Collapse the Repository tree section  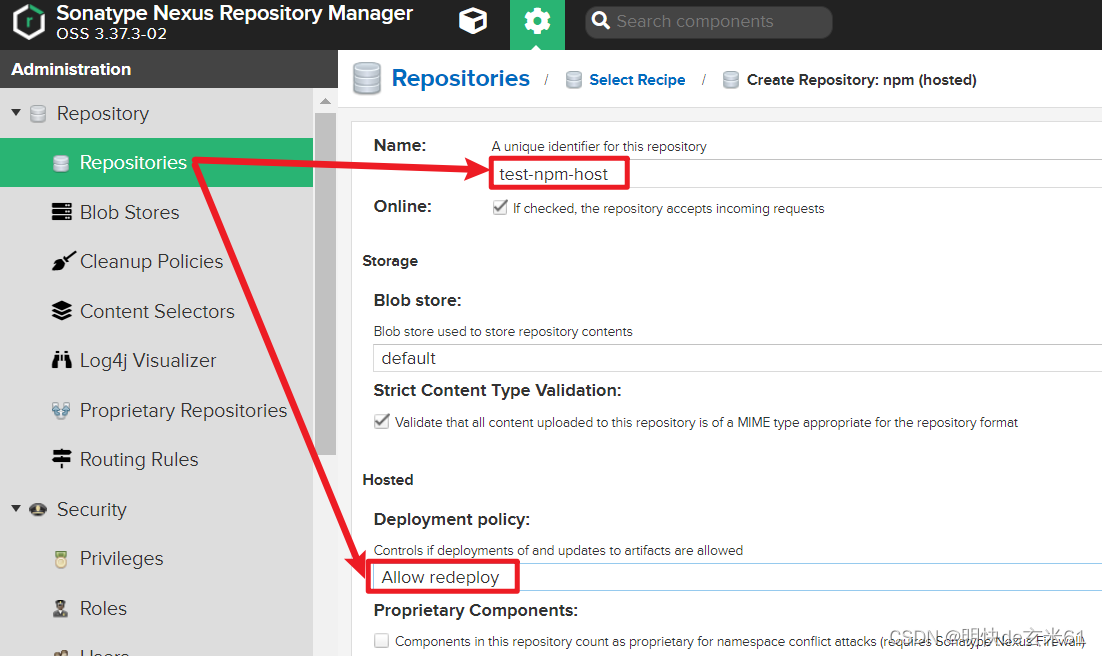[16, 112]
